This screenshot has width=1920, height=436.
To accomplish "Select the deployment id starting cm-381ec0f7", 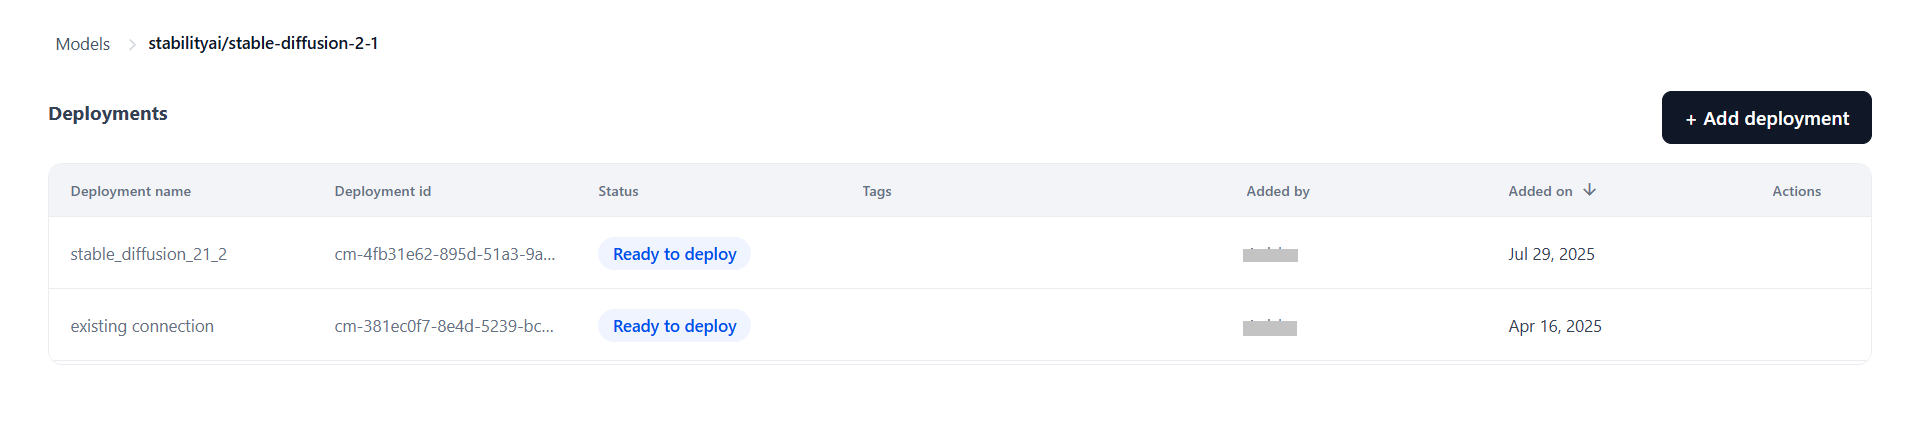I will tap(444, 326).
